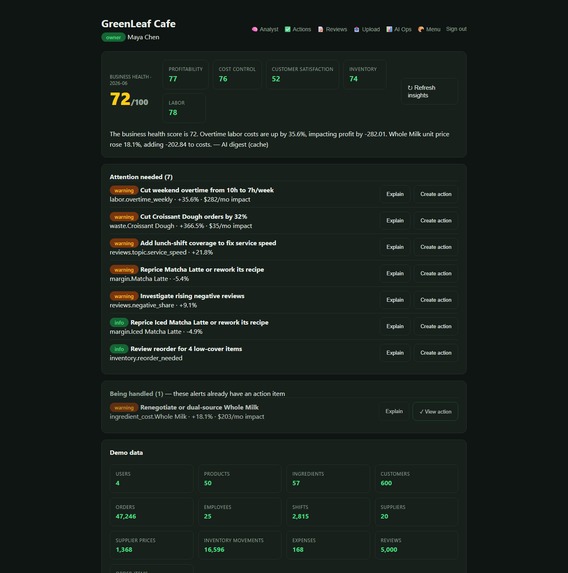Click the Reviews document icon
This screenshot has width=568, height=573.
point(321,29)
